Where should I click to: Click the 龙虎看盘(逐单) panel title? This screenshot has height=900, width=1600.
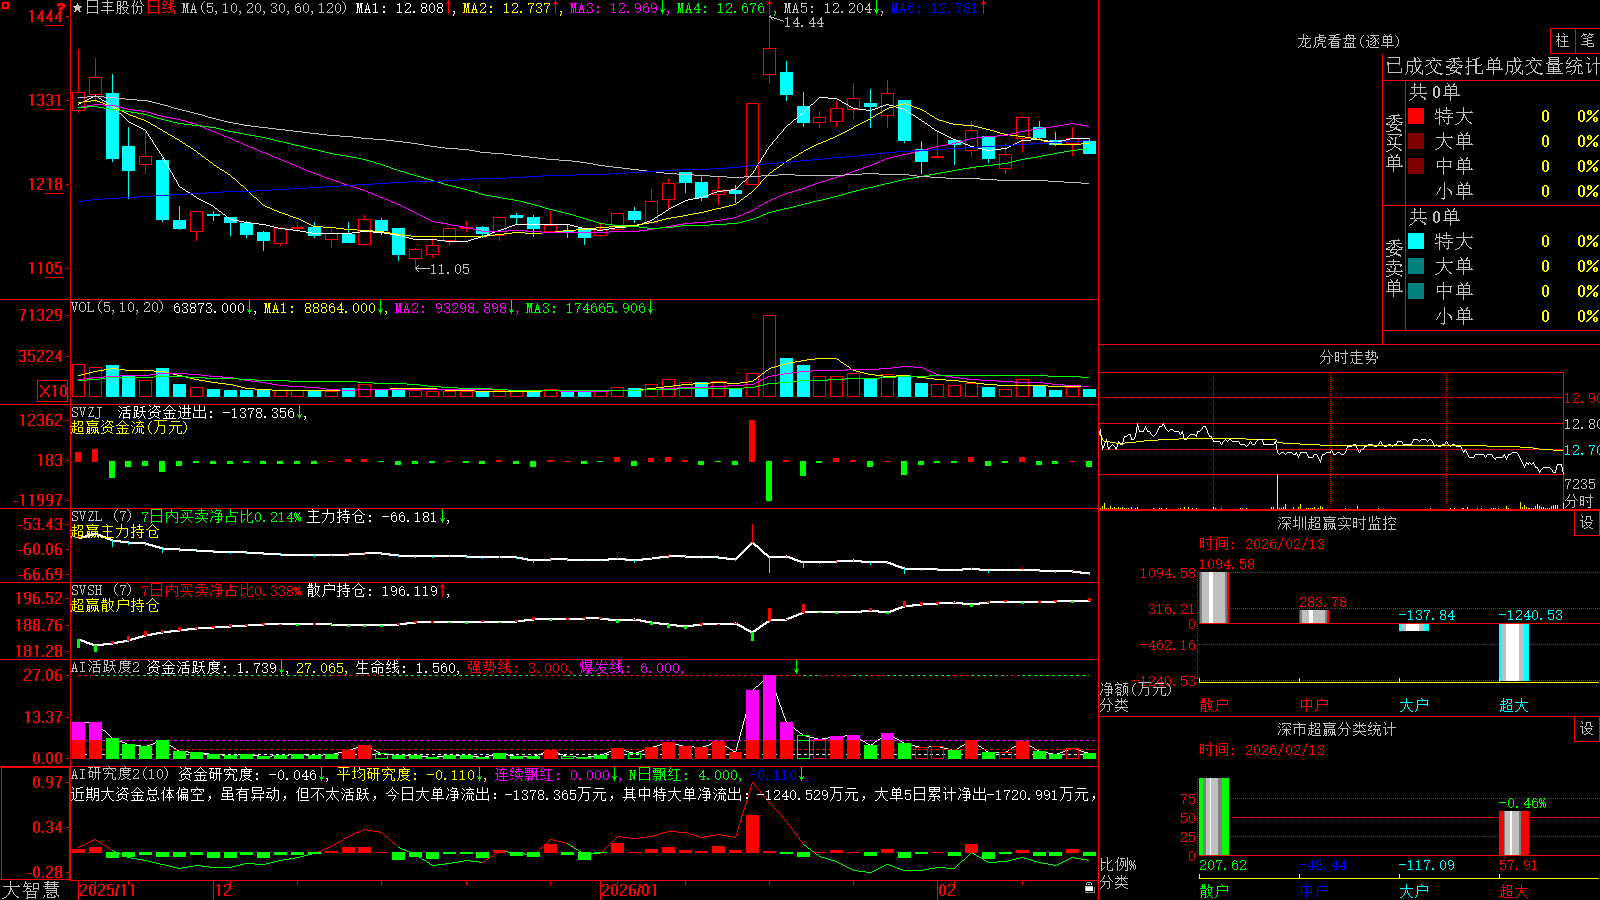point(1349,41)
